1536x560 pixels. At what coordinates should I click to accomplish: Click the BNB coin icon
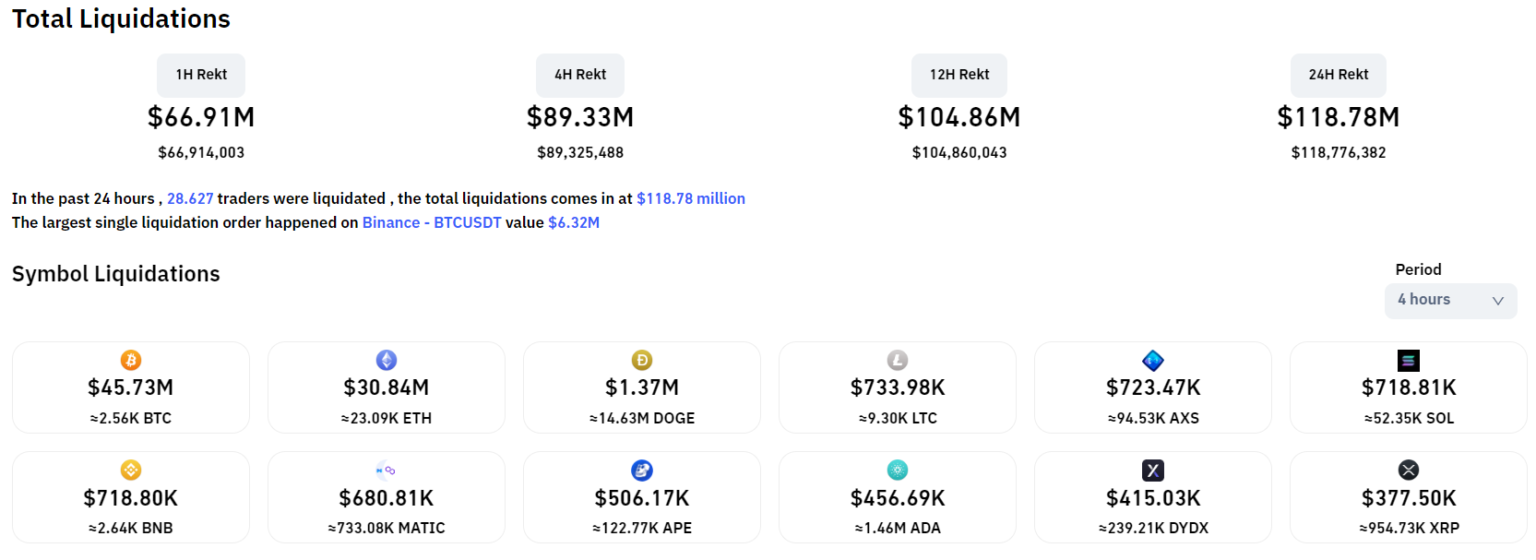click(131, 470)
